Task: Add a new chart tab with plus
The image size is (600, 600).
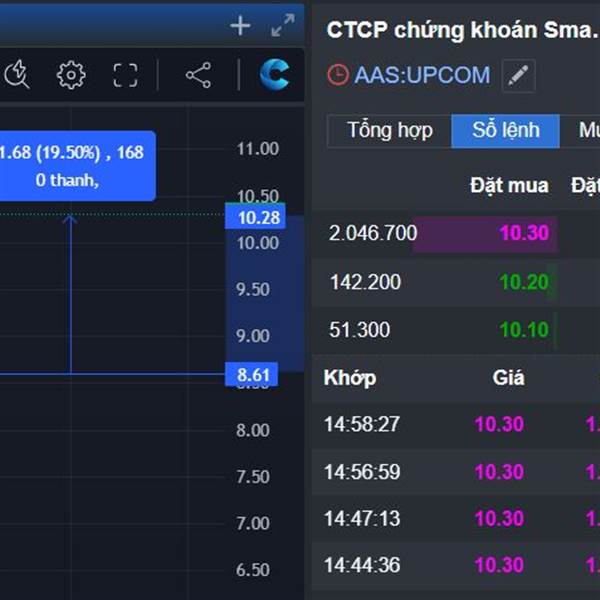Action: (x=240, y=26)
